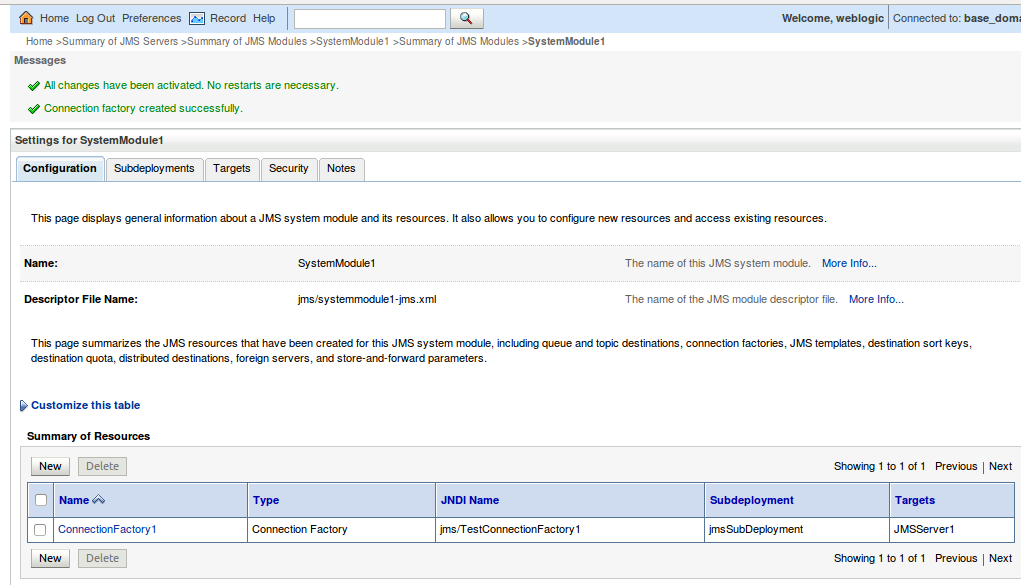Open the Security tab

[289, 169]
